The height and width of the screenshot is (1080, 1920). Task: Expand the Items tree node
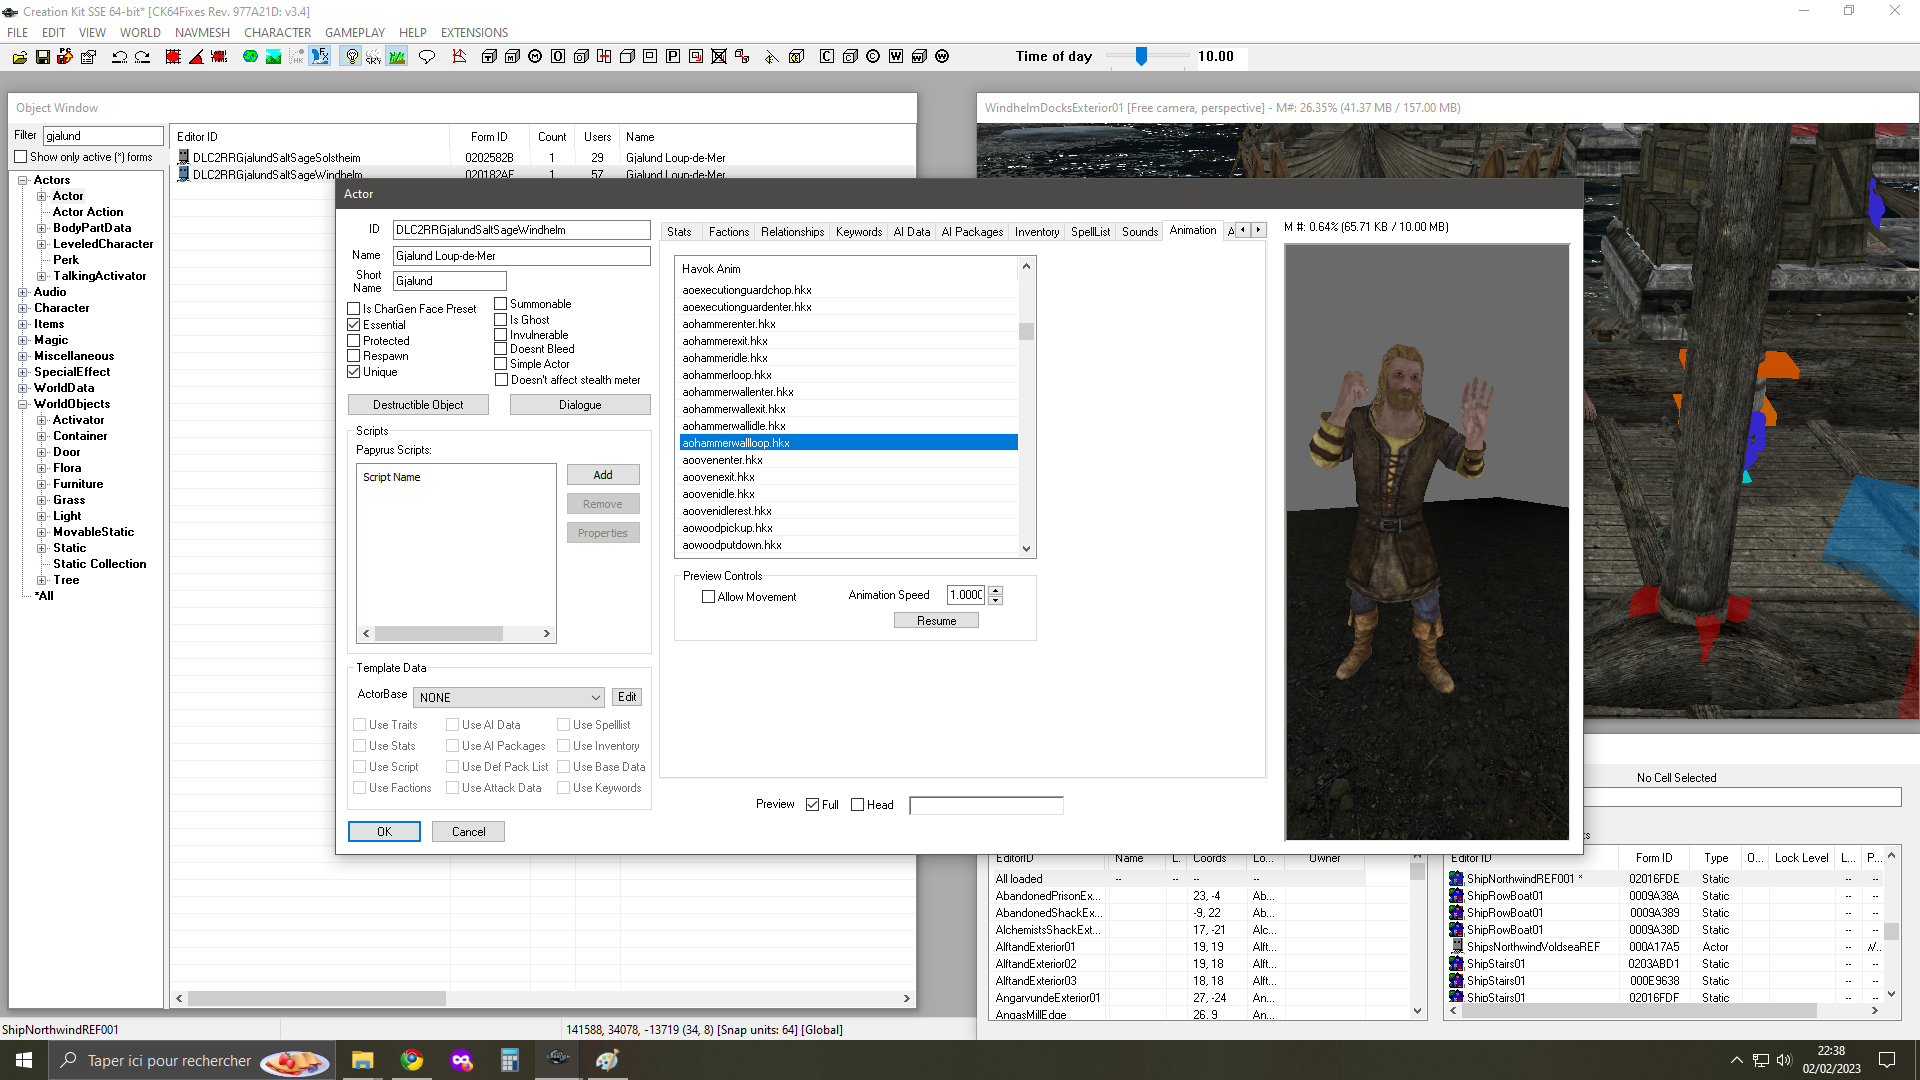(22, 324)
